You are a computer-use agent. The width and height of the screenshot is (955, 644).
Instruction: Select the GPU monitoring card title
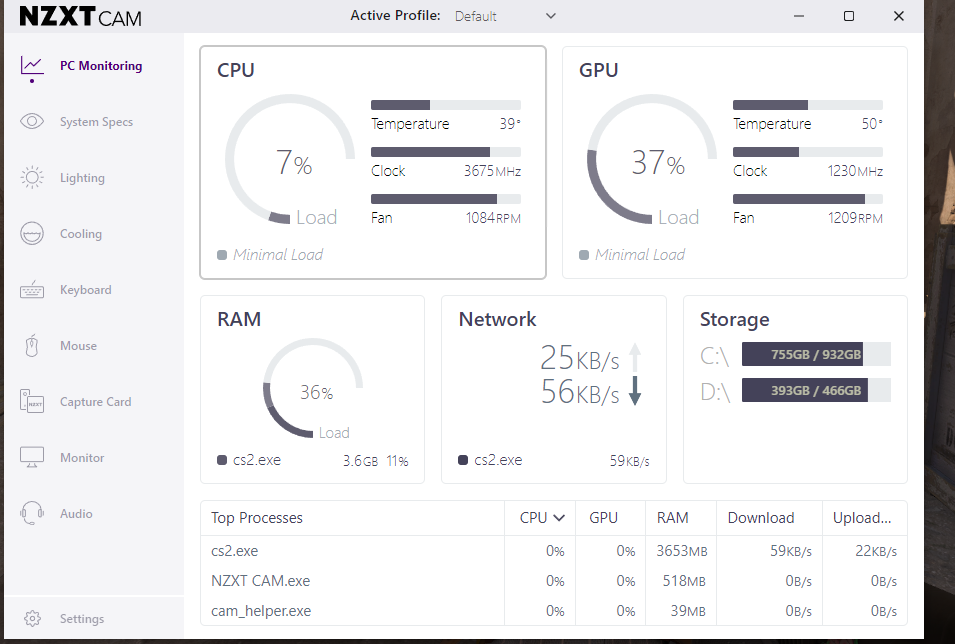coord(599,70)
